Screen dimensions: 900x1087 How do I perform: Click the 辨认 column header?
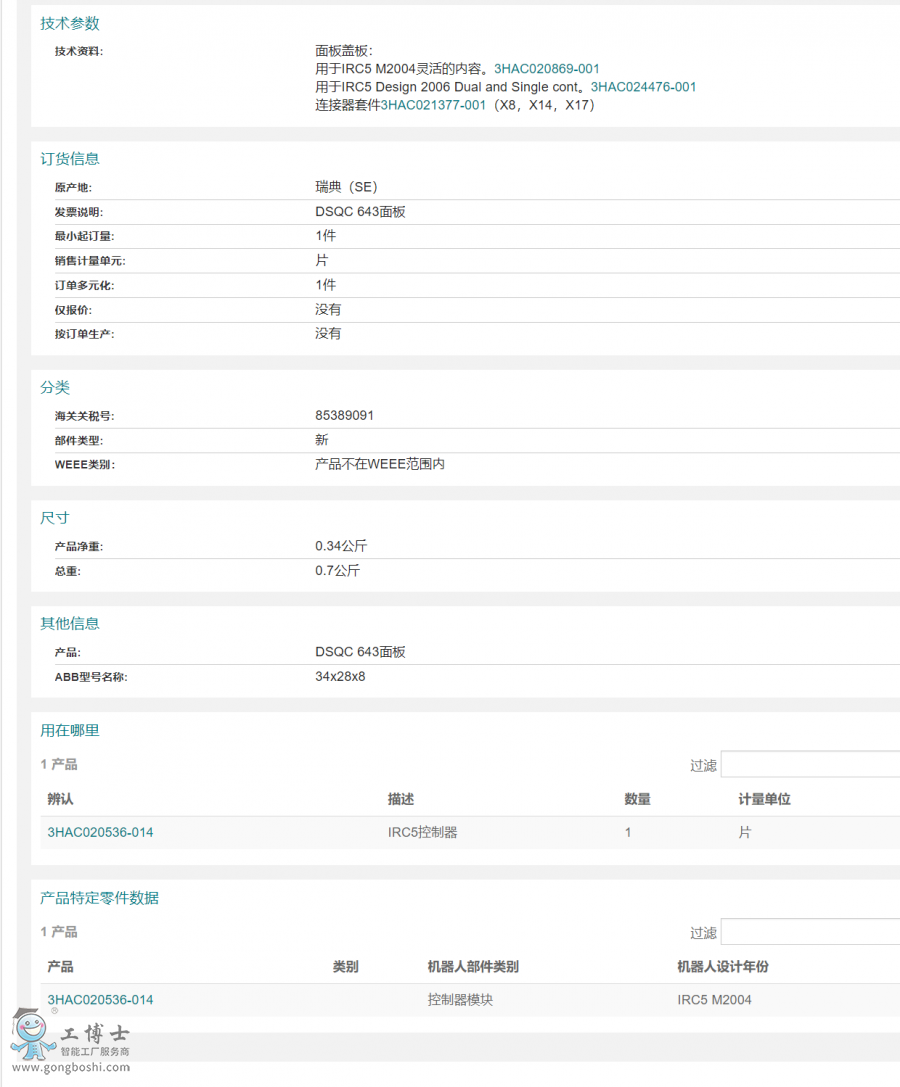pos(57,799)
